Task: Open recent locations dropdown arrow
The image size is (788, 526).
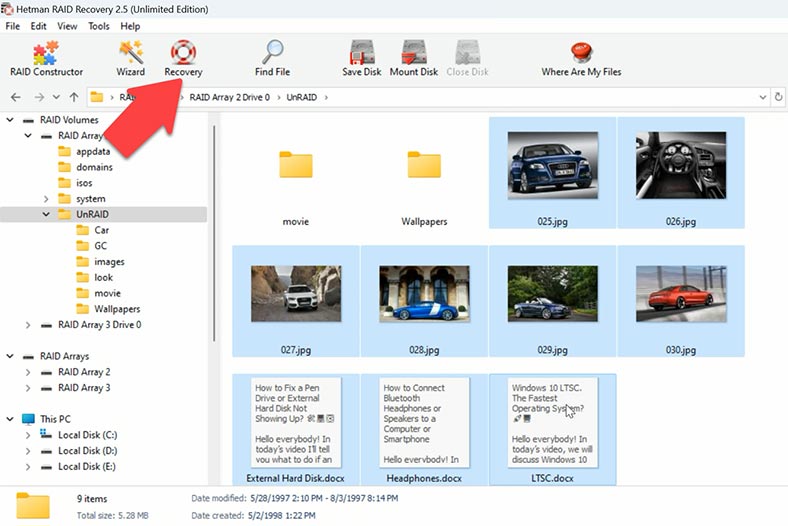Action: (56, 97)
